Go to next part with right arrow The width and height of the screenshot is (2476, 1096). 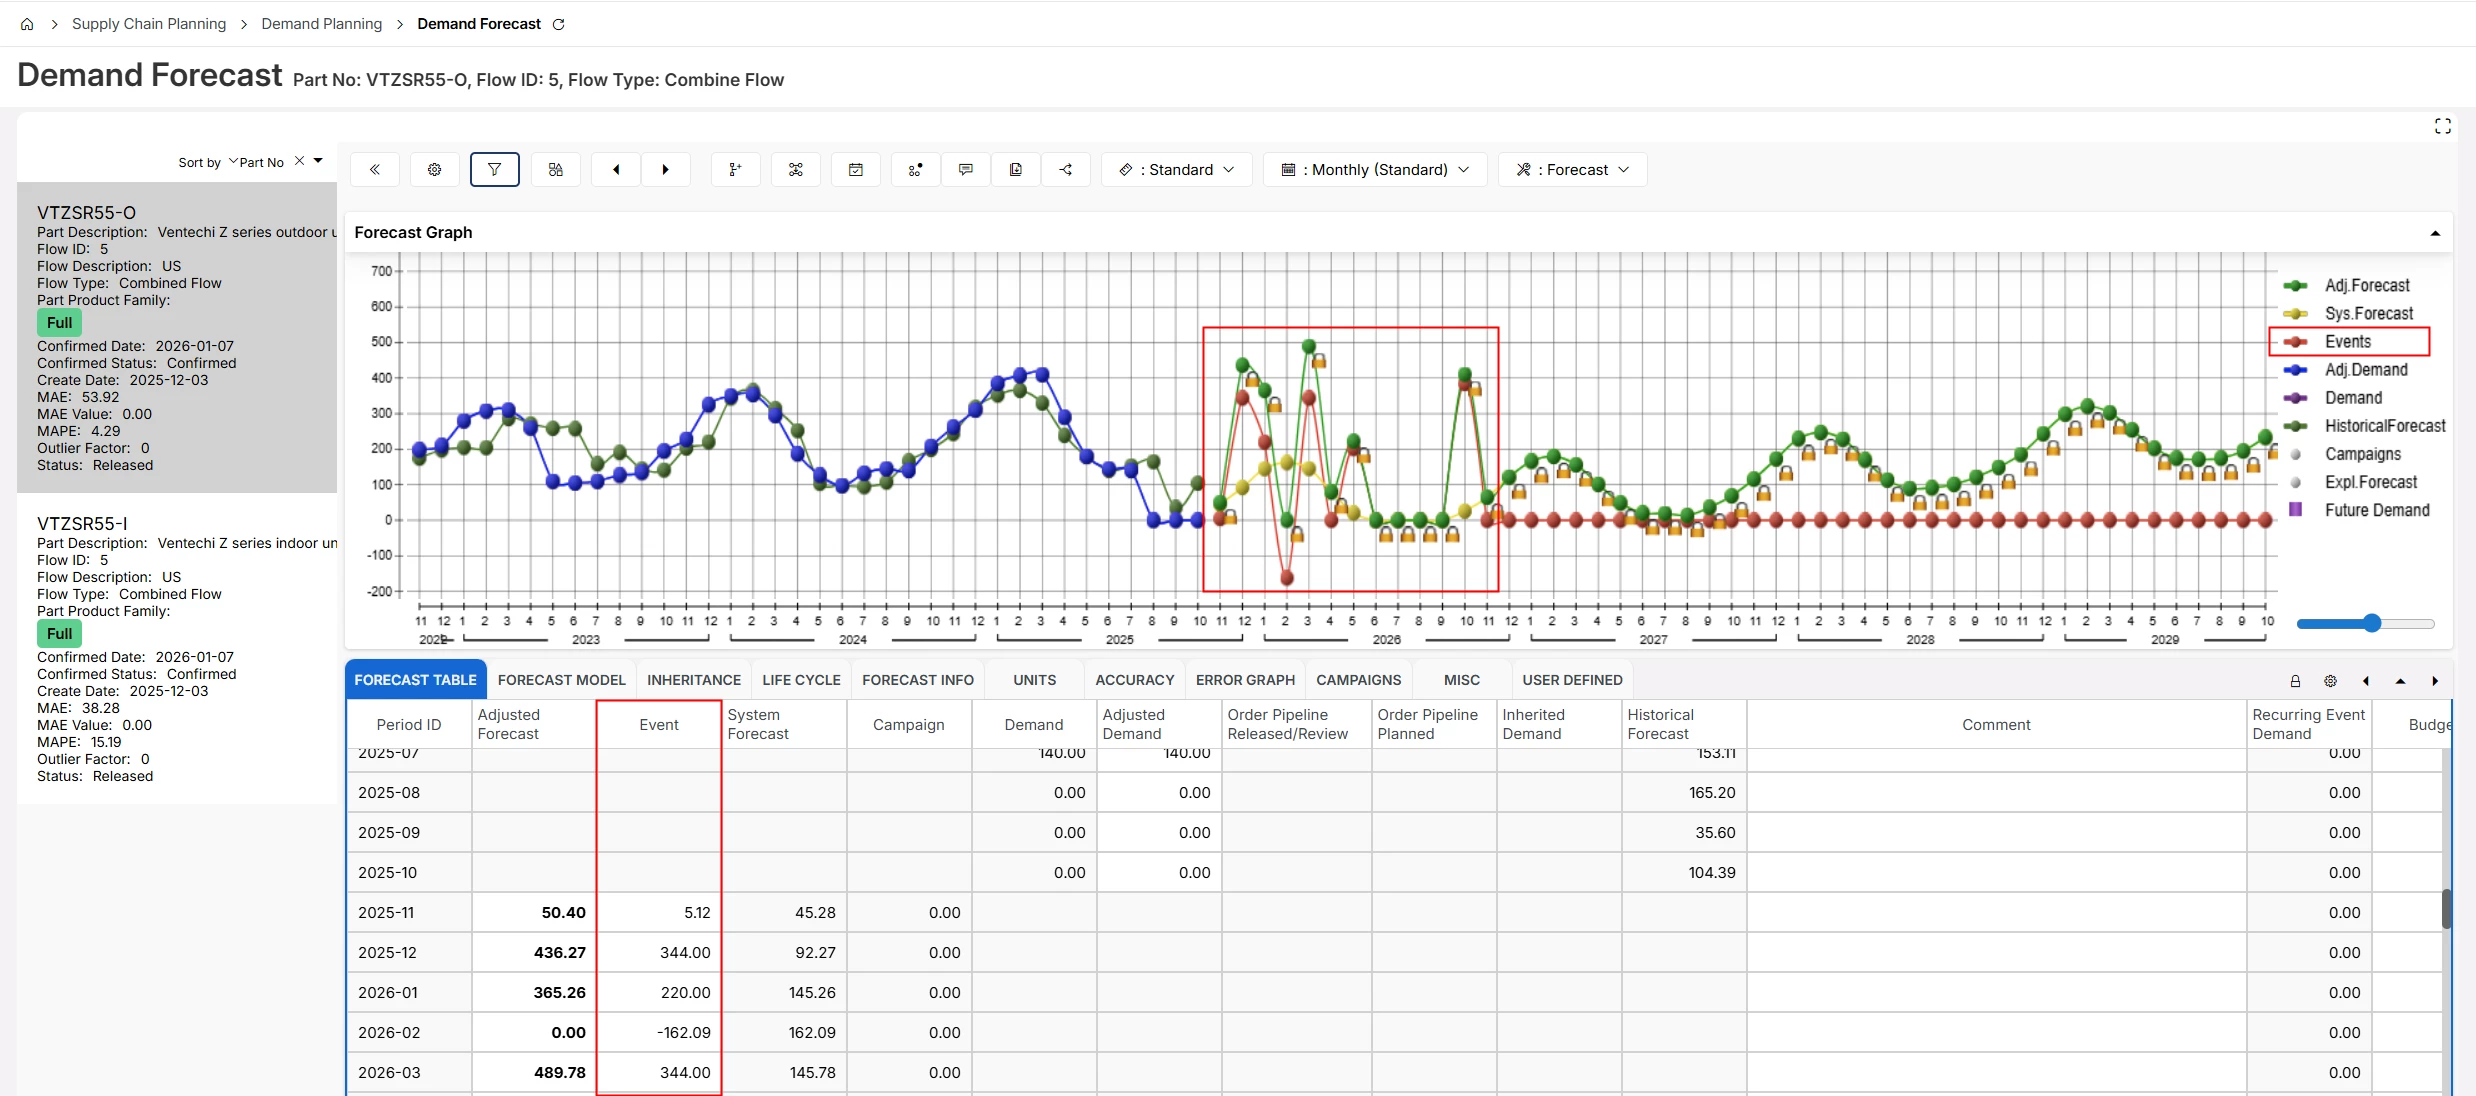(x=665, y=170)
